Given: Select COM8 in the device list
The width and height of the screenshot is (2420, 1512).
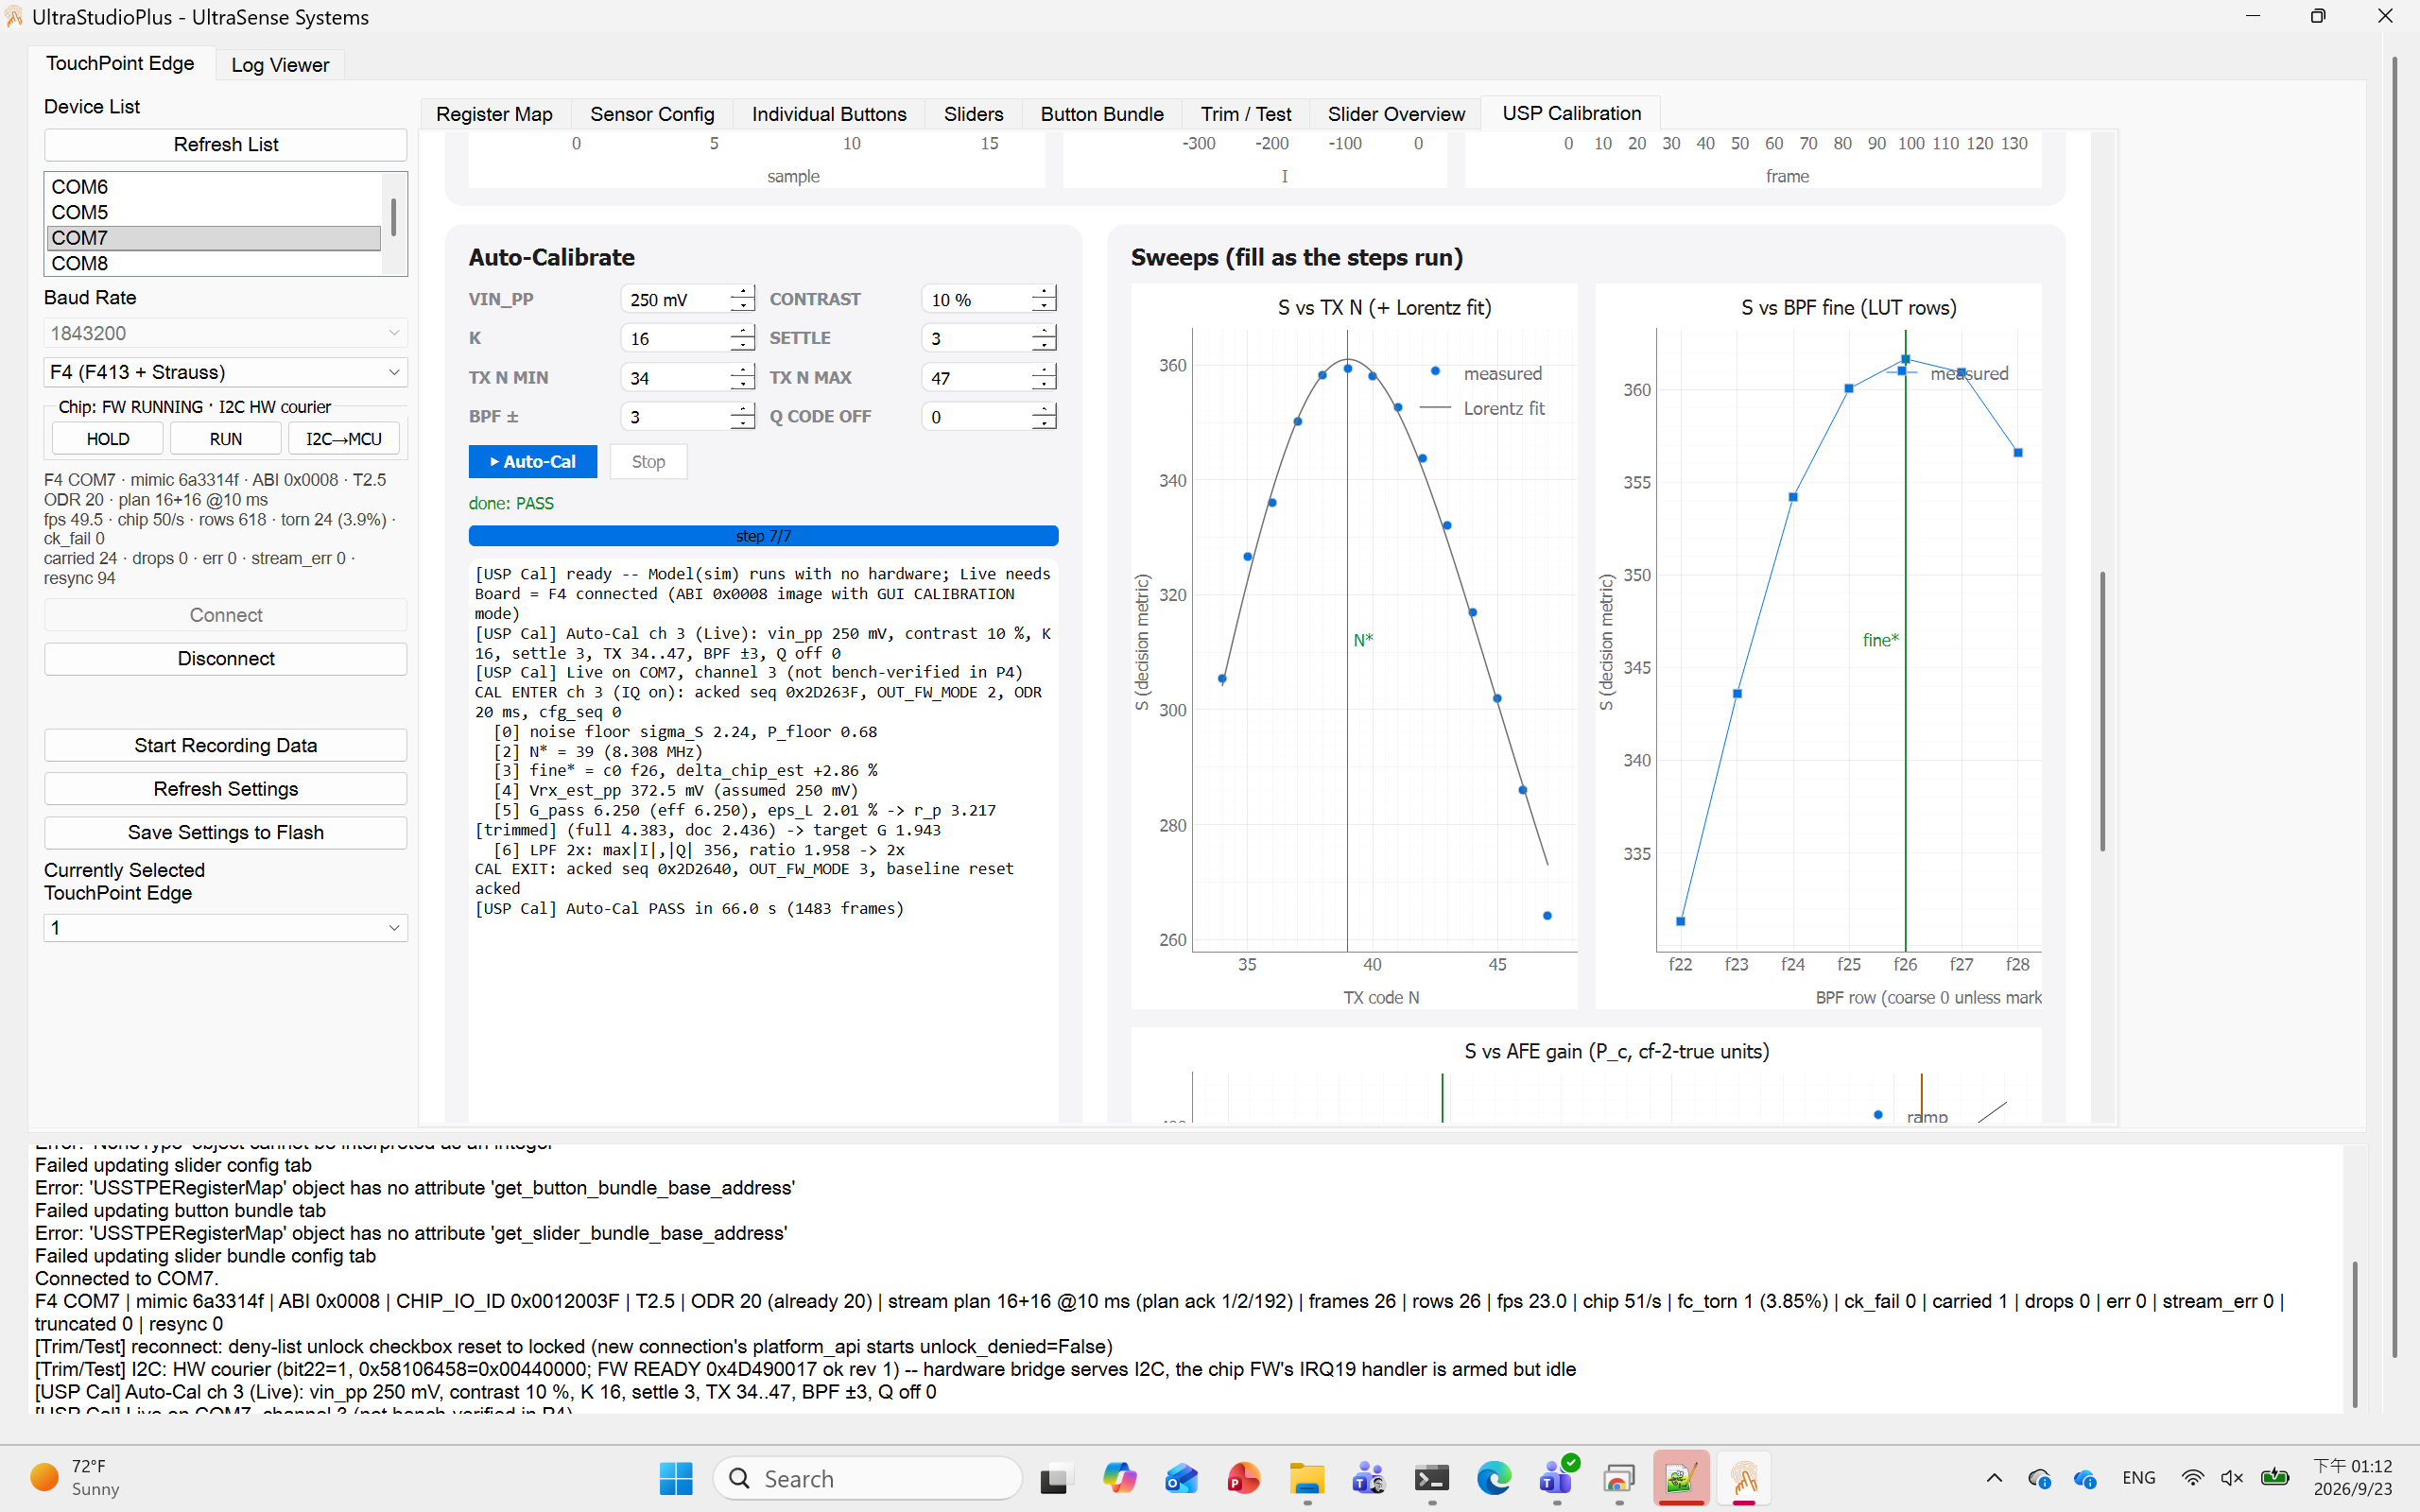Looking at the screenshot, I should (214, 263).
